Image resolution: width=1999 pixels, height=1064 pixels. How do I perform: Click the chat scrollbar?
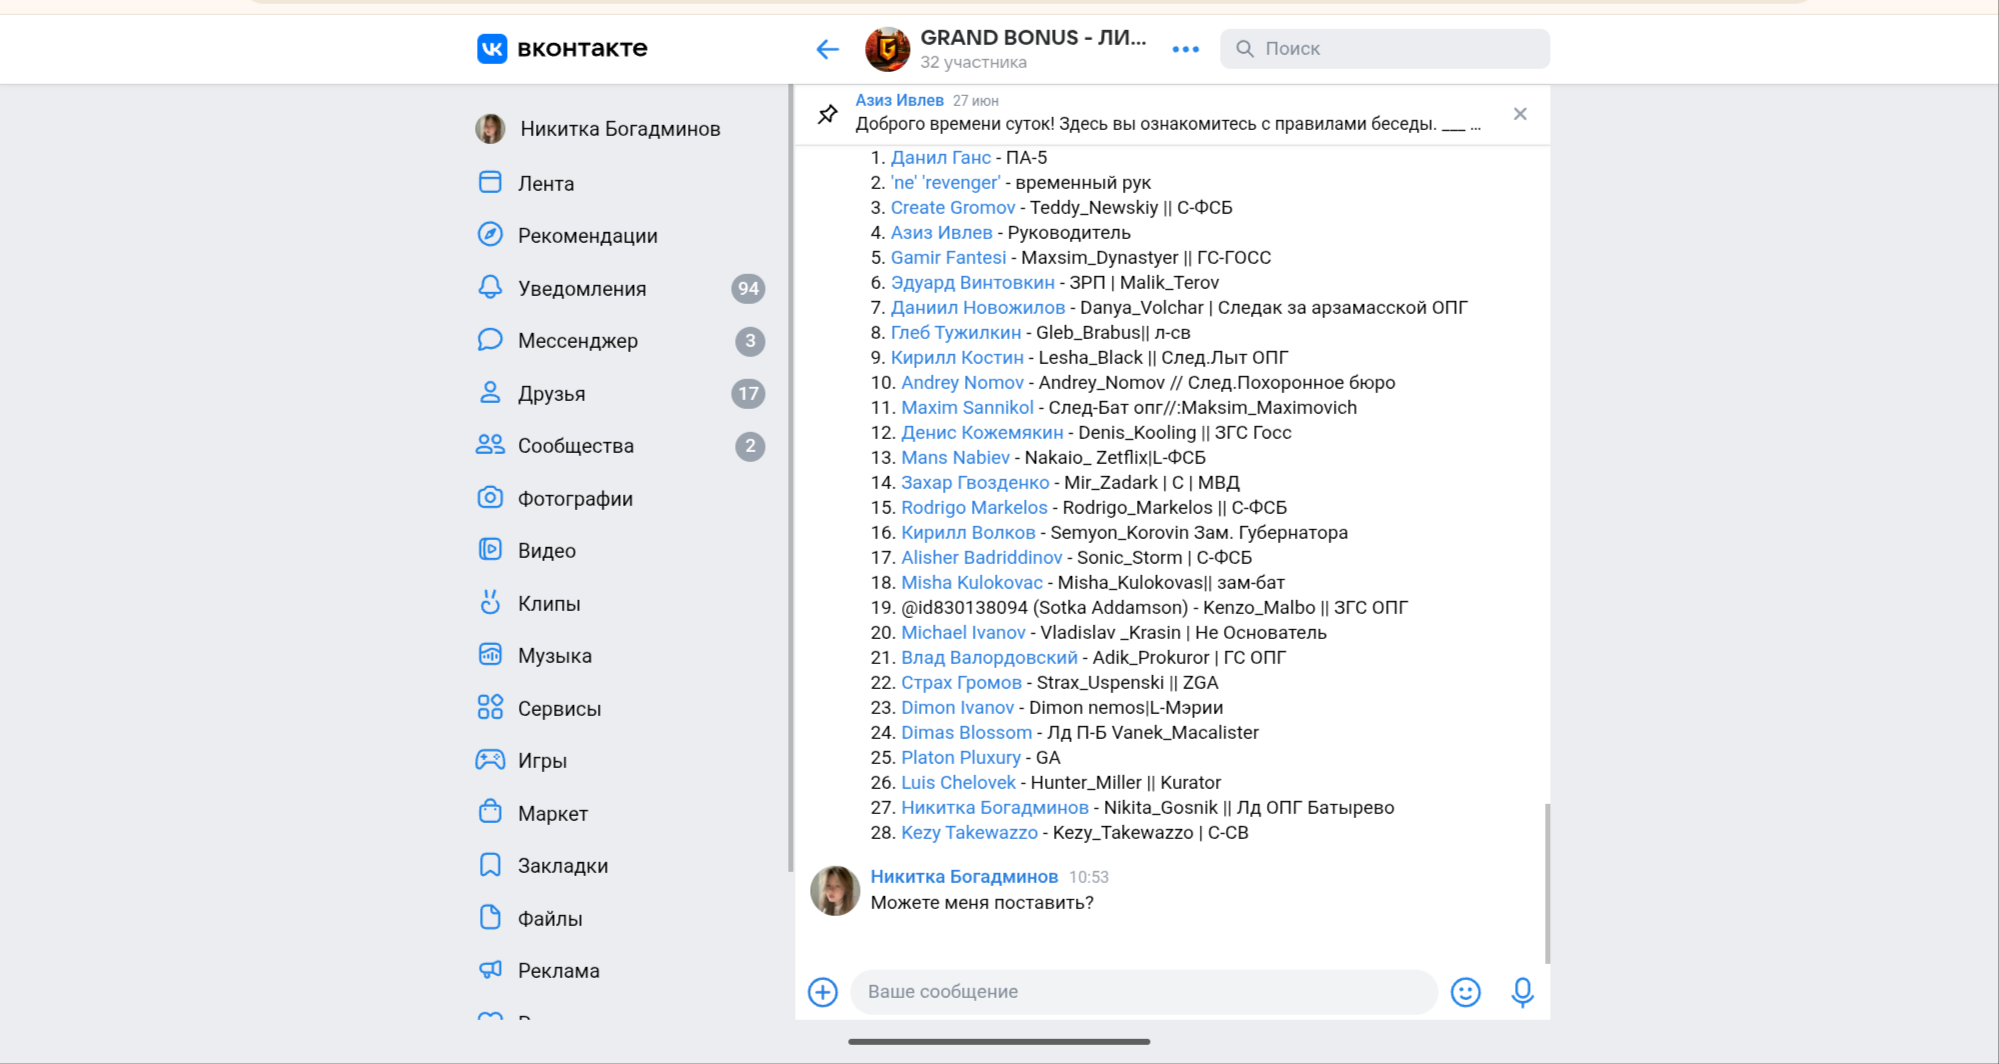click(1547, 883)
